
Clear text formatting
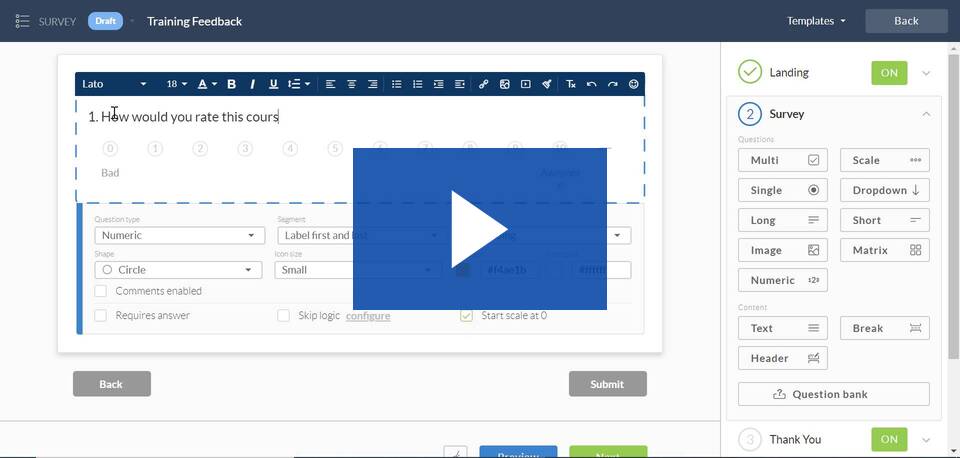click(571, 84)
